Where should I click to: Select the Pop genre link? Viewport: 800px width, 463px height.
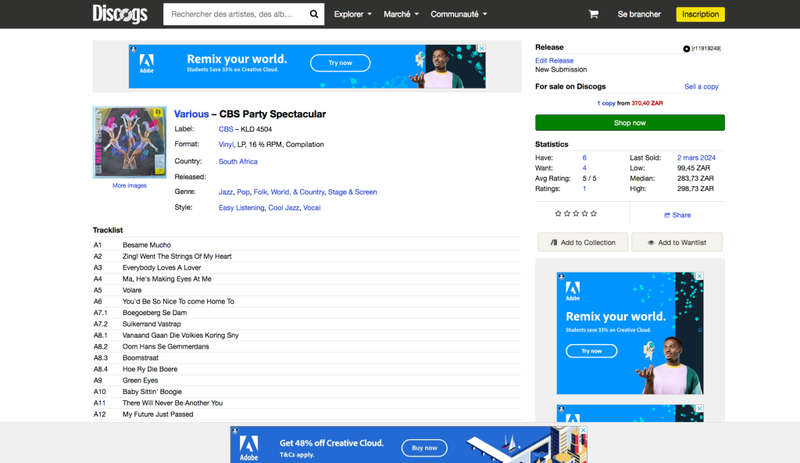tap(243, 192)
